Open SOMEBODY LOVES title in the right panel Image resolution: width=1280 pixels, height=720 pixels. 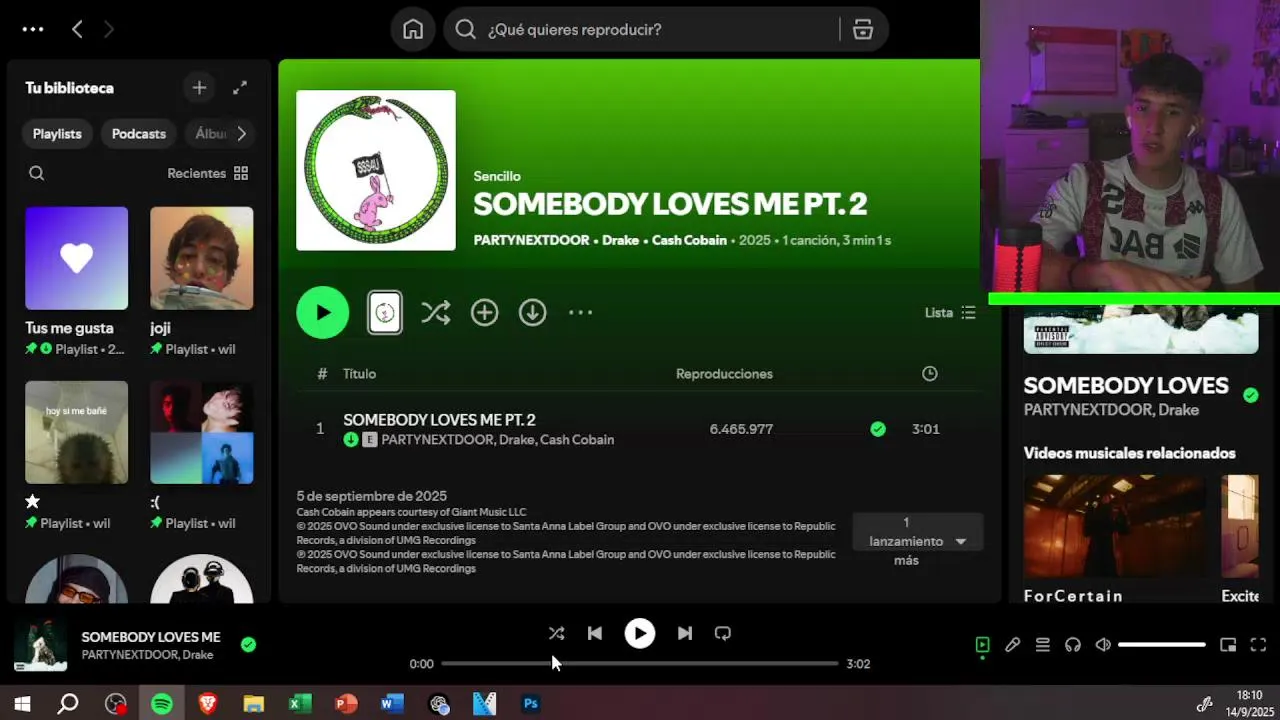(1126, 385)
